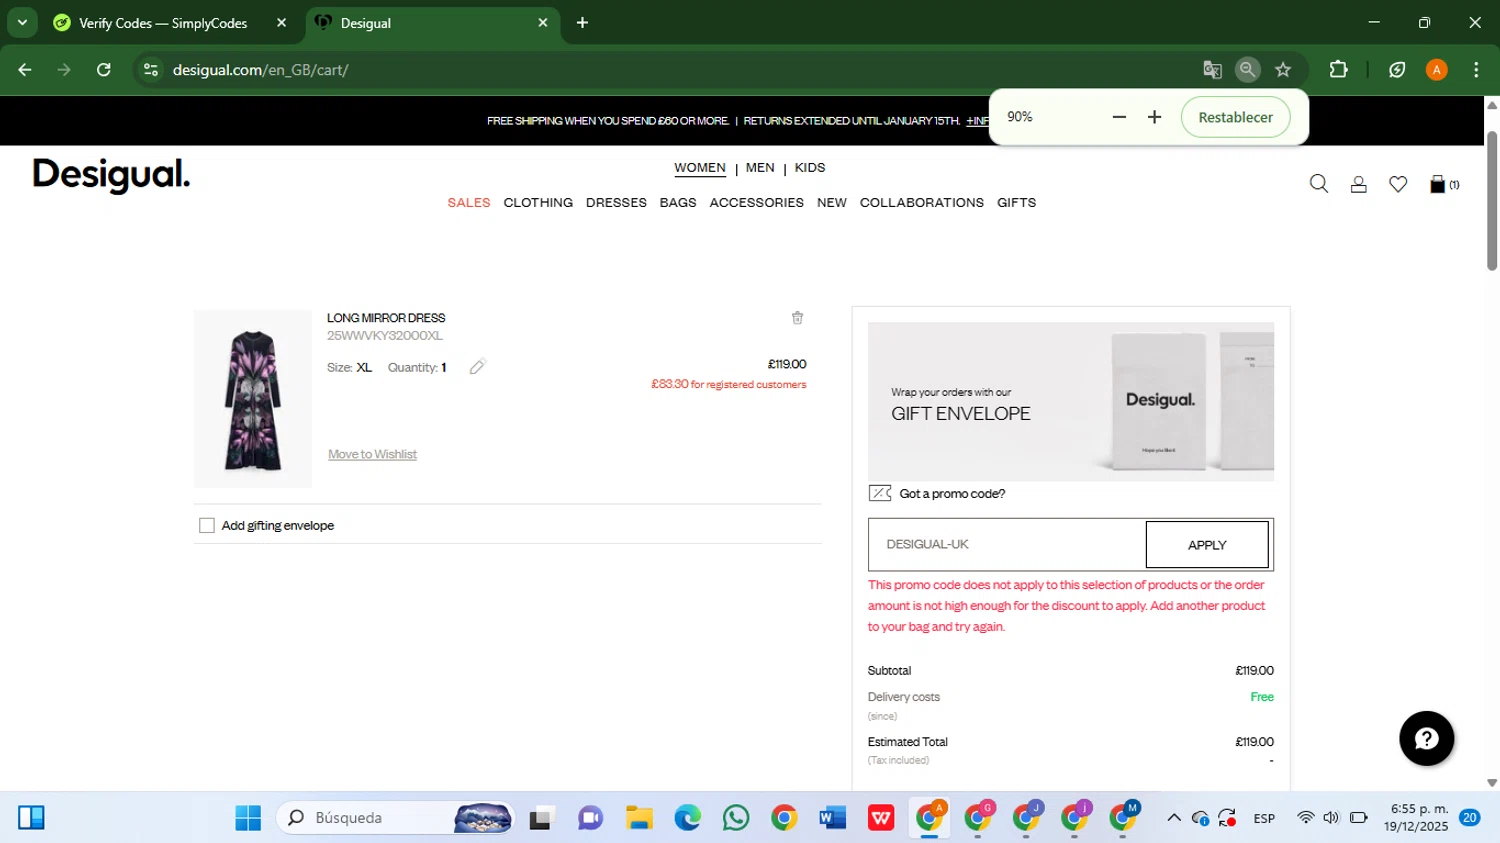
Task: Open the wishlist heart icon
Action: pos(1398,184)
